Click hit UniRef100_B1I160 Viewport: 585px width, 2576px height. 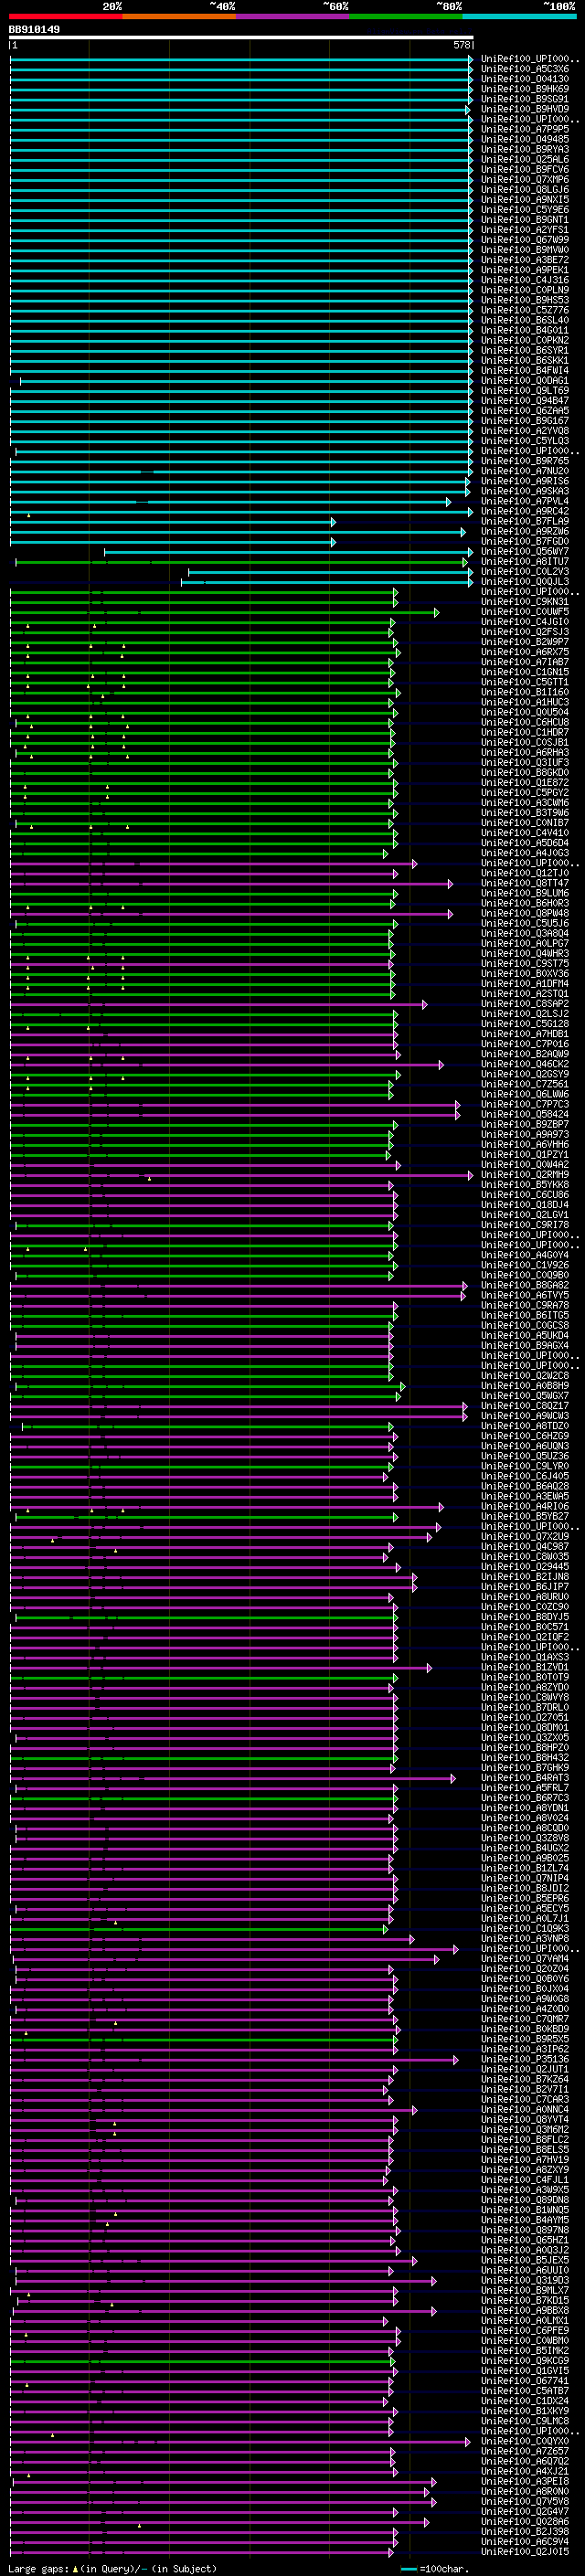click(x=525, y=692)
